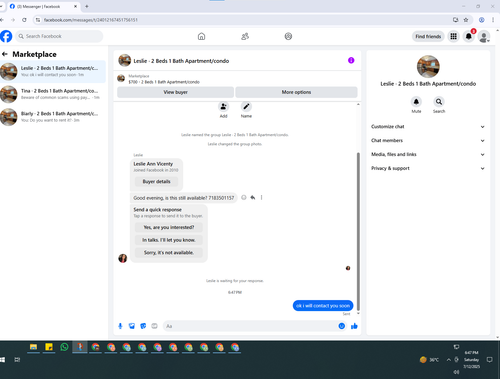Screen dimensions: 500x379
Task: Select the sent message ok i will contact you soon
Action: tap(323, 306)
